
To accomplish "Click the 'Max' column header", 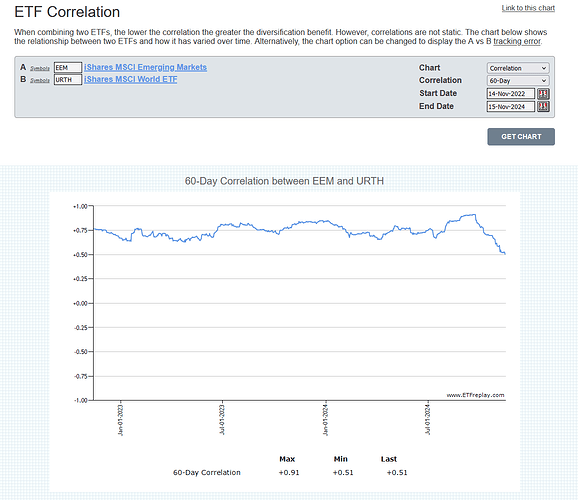I will pos(287,459).
